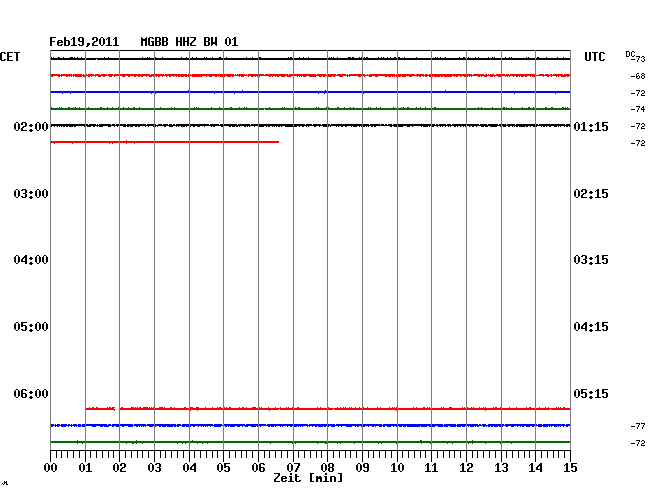
Task: Click the CET timezone label
Action: (x=10, y=57)
